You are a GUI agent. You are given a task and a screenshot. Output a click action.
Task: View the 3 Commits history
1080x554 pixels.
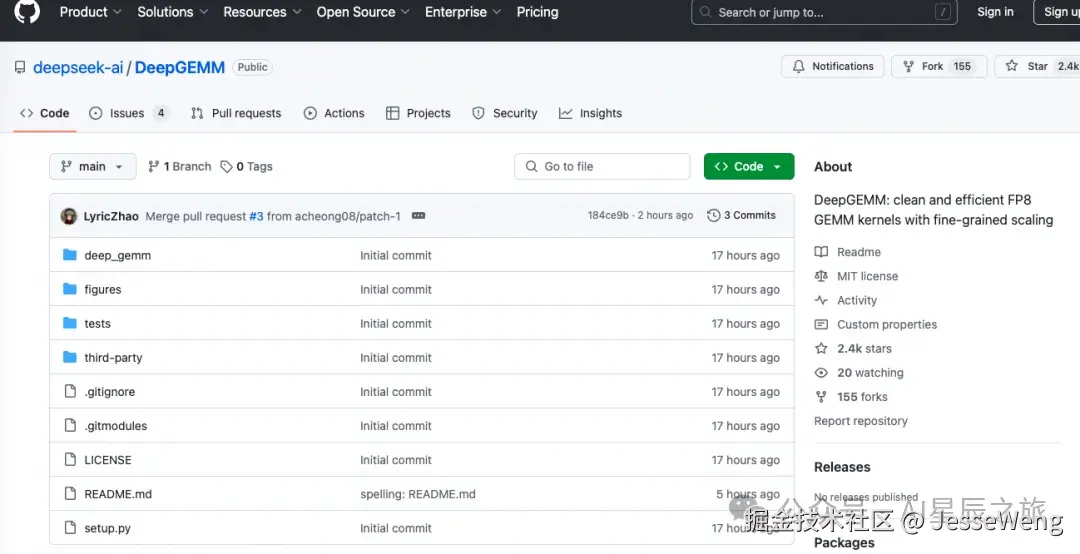tap(741, 215)
